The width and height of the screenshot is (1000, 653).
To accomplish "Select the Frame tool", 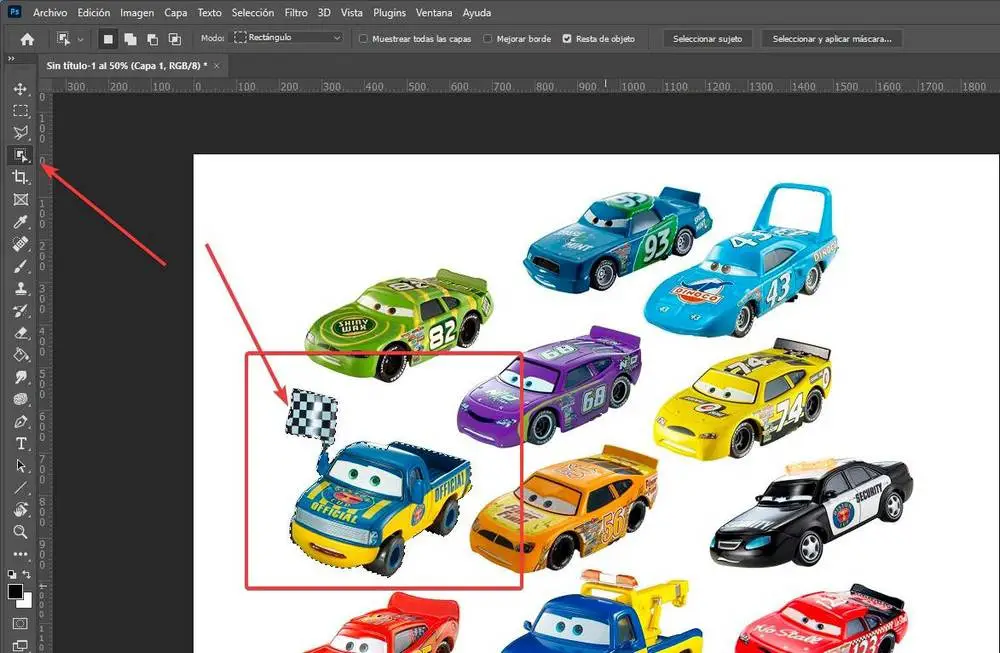I will (20, 200).
